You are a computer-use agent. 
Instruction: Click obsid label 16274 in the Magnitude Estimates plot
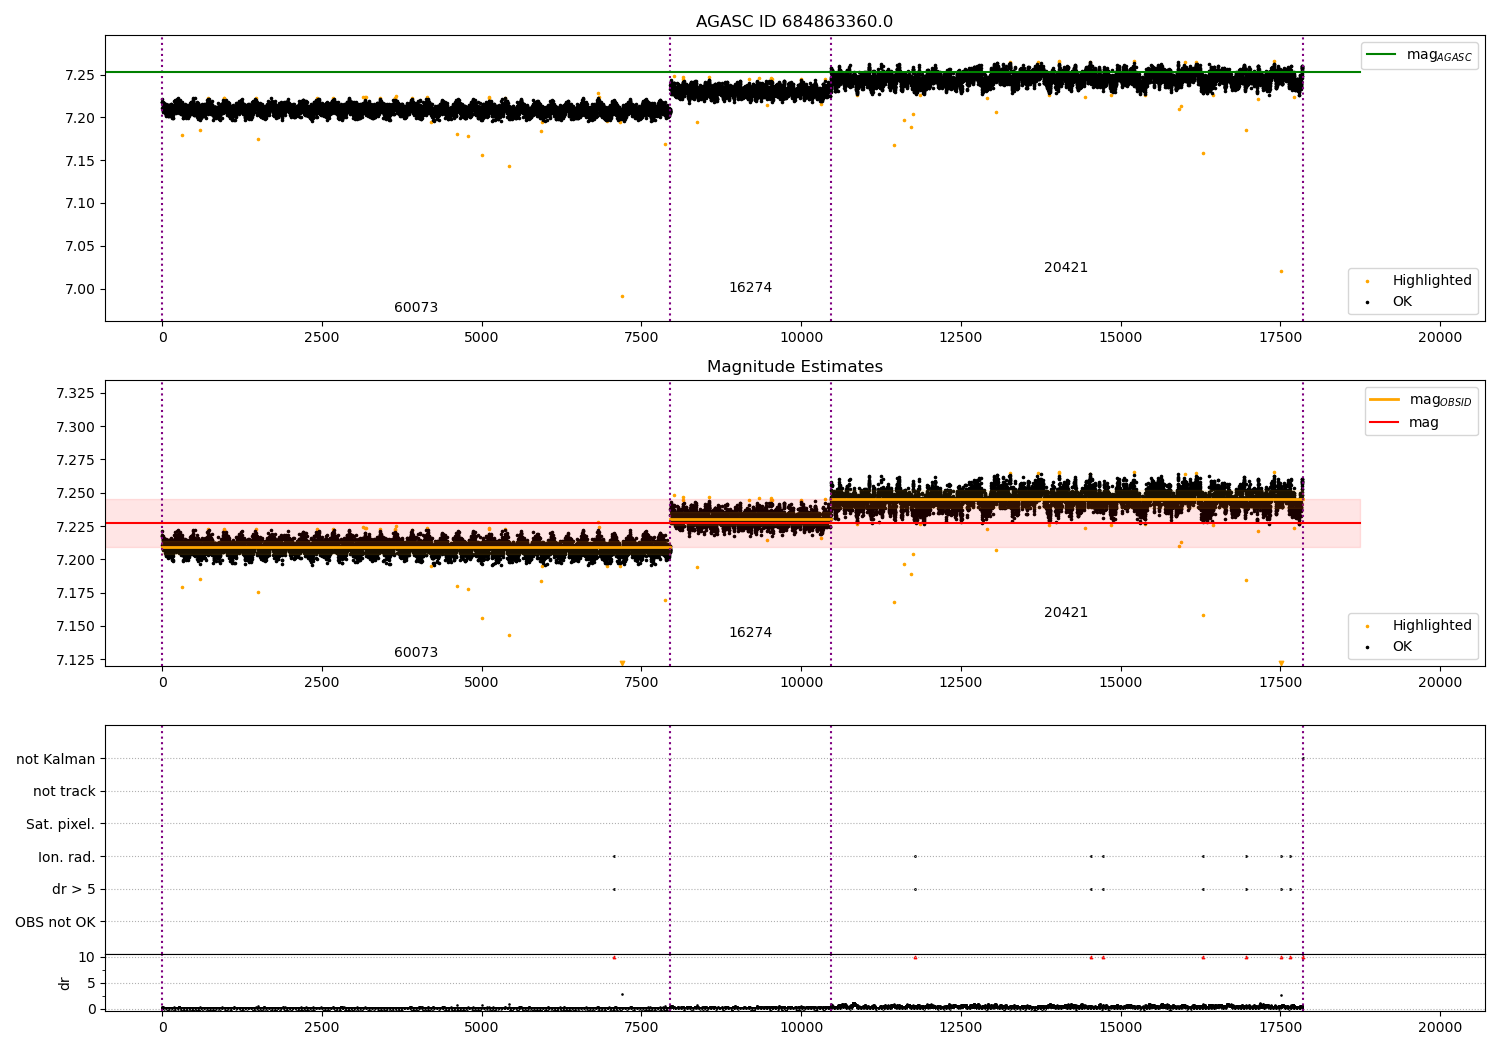click(x=750, y=633)
